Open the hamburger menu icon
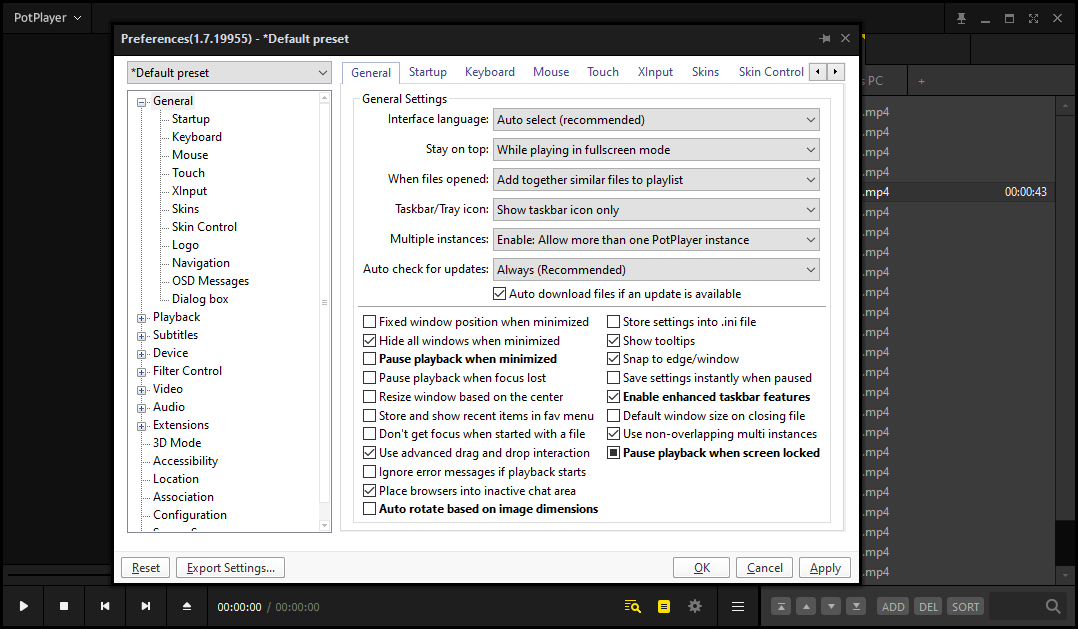This screenshot has height=629, width=1078. 738,606
